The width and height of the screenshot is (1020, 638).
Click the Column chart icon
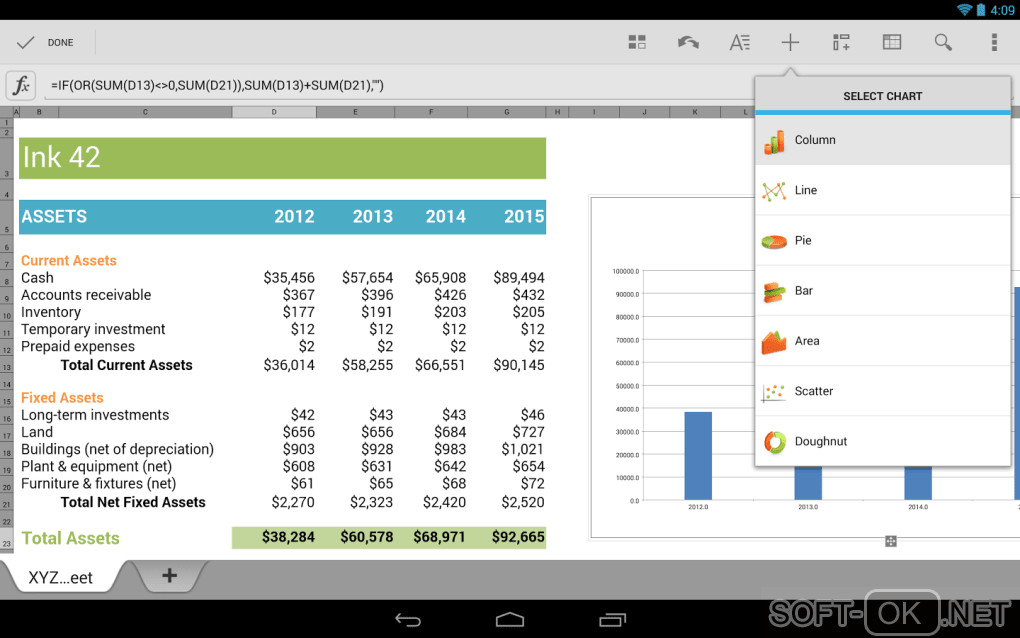point(774,142)
